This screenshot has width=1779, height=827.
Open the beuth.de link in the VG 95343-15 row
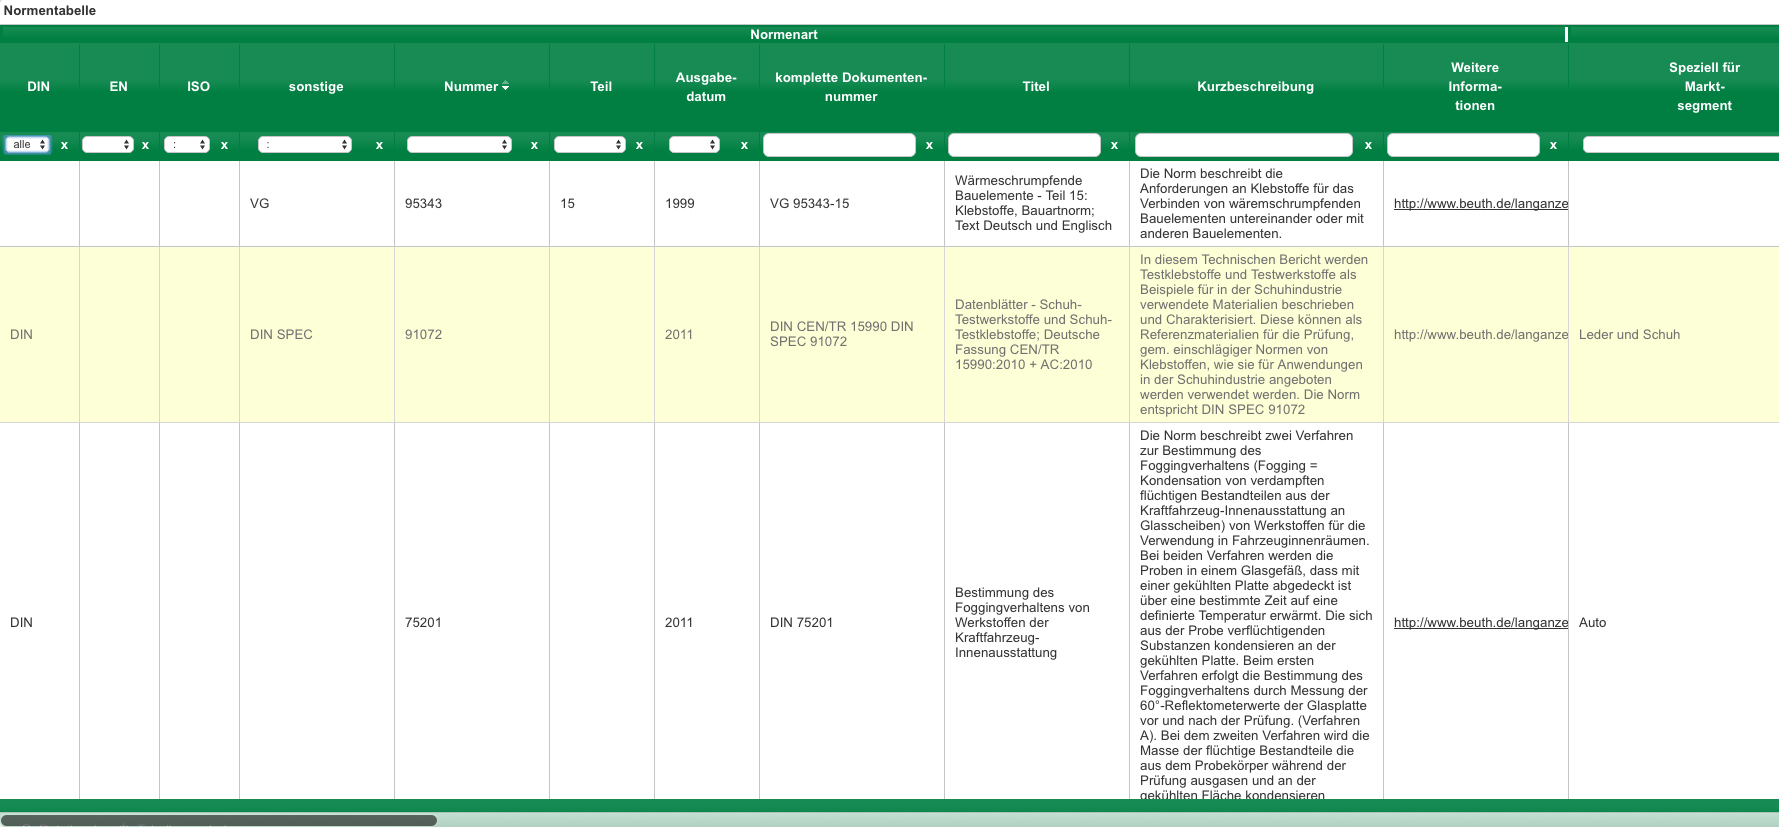(1481, 204)
